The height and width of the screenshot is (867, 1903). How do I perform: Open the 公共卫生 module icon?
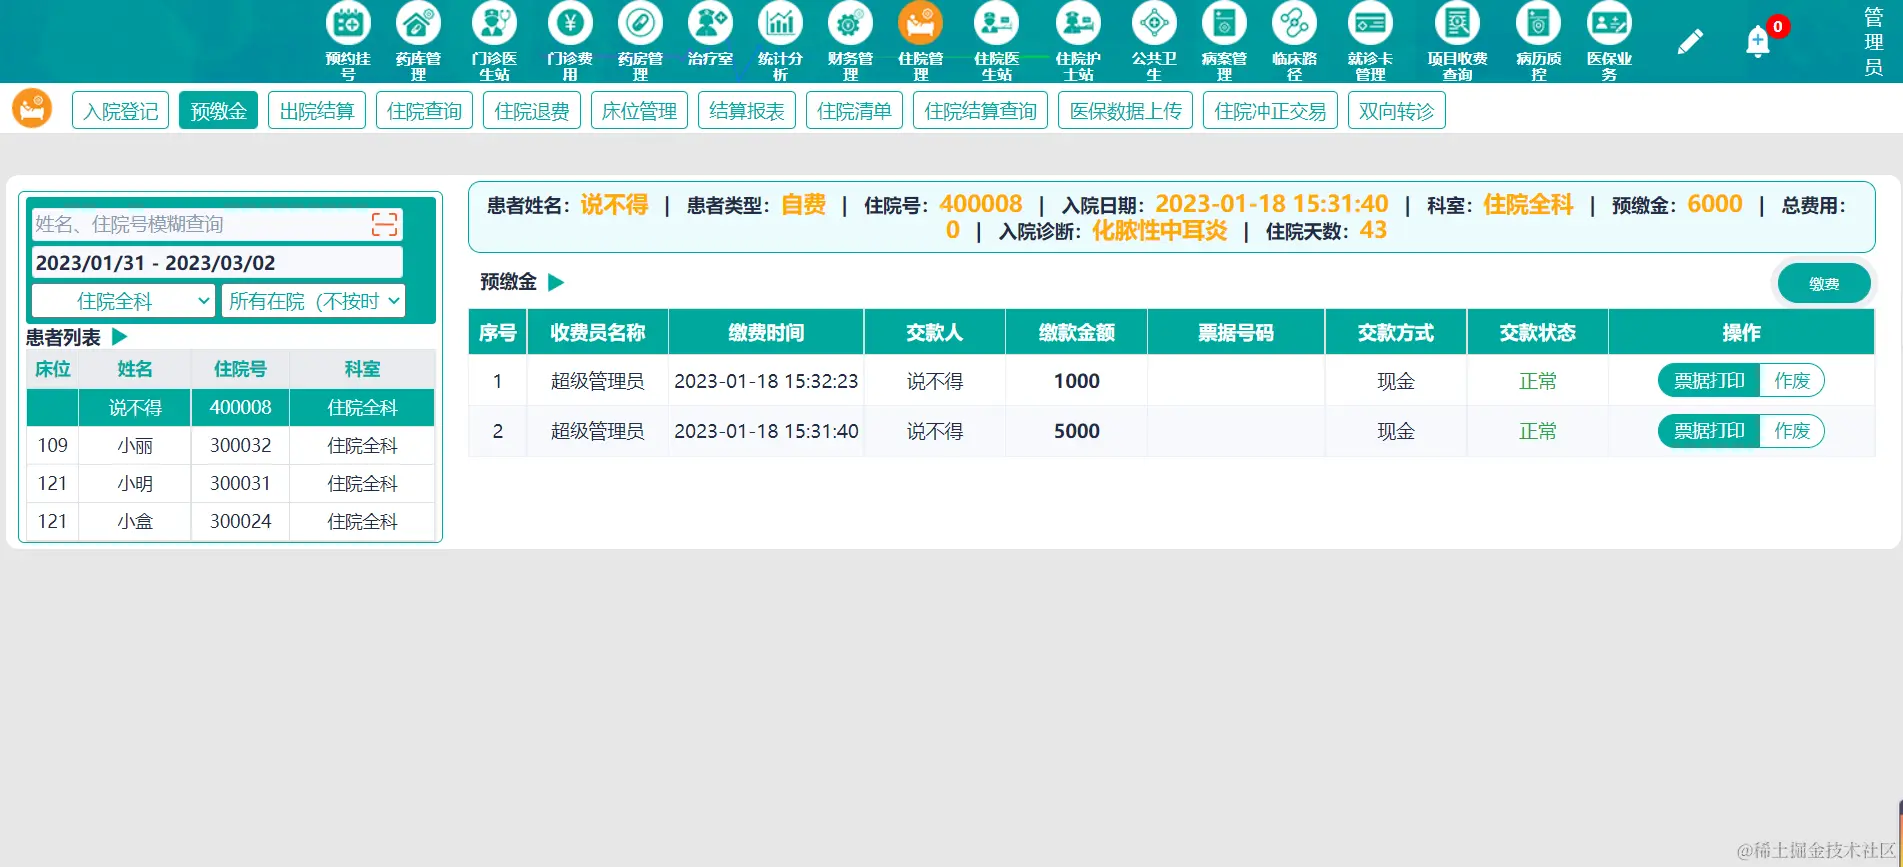click(1154, 24)
